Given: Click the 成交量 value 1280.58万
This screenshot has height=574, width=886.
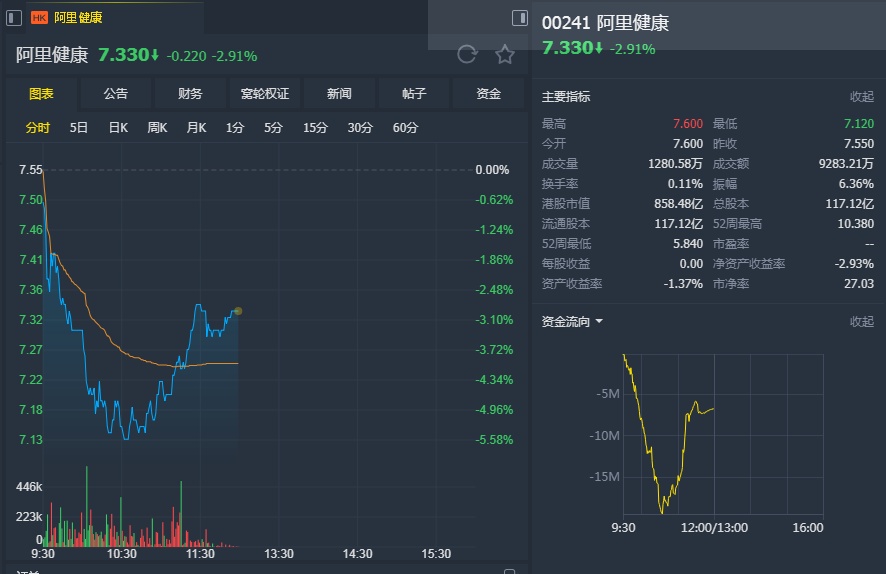Looking at the screenshot, I should click(675, 164).
